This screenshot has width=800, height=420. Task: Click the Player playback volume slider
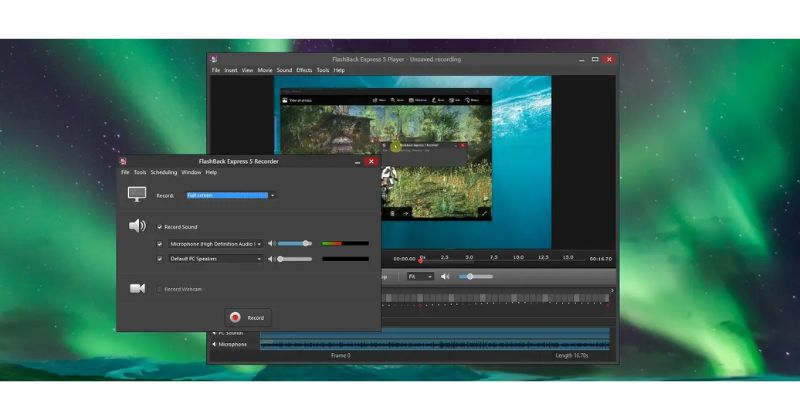476,277
